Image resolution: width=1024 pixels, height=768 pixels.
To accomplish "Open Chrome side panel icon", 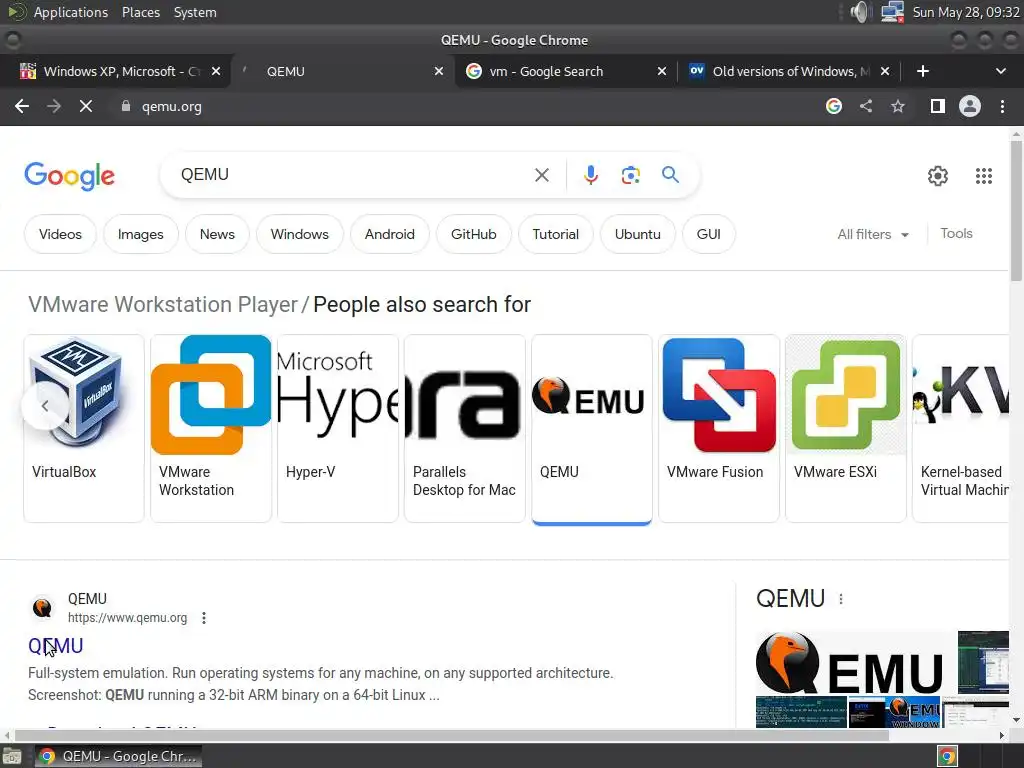I will [938, 106].
